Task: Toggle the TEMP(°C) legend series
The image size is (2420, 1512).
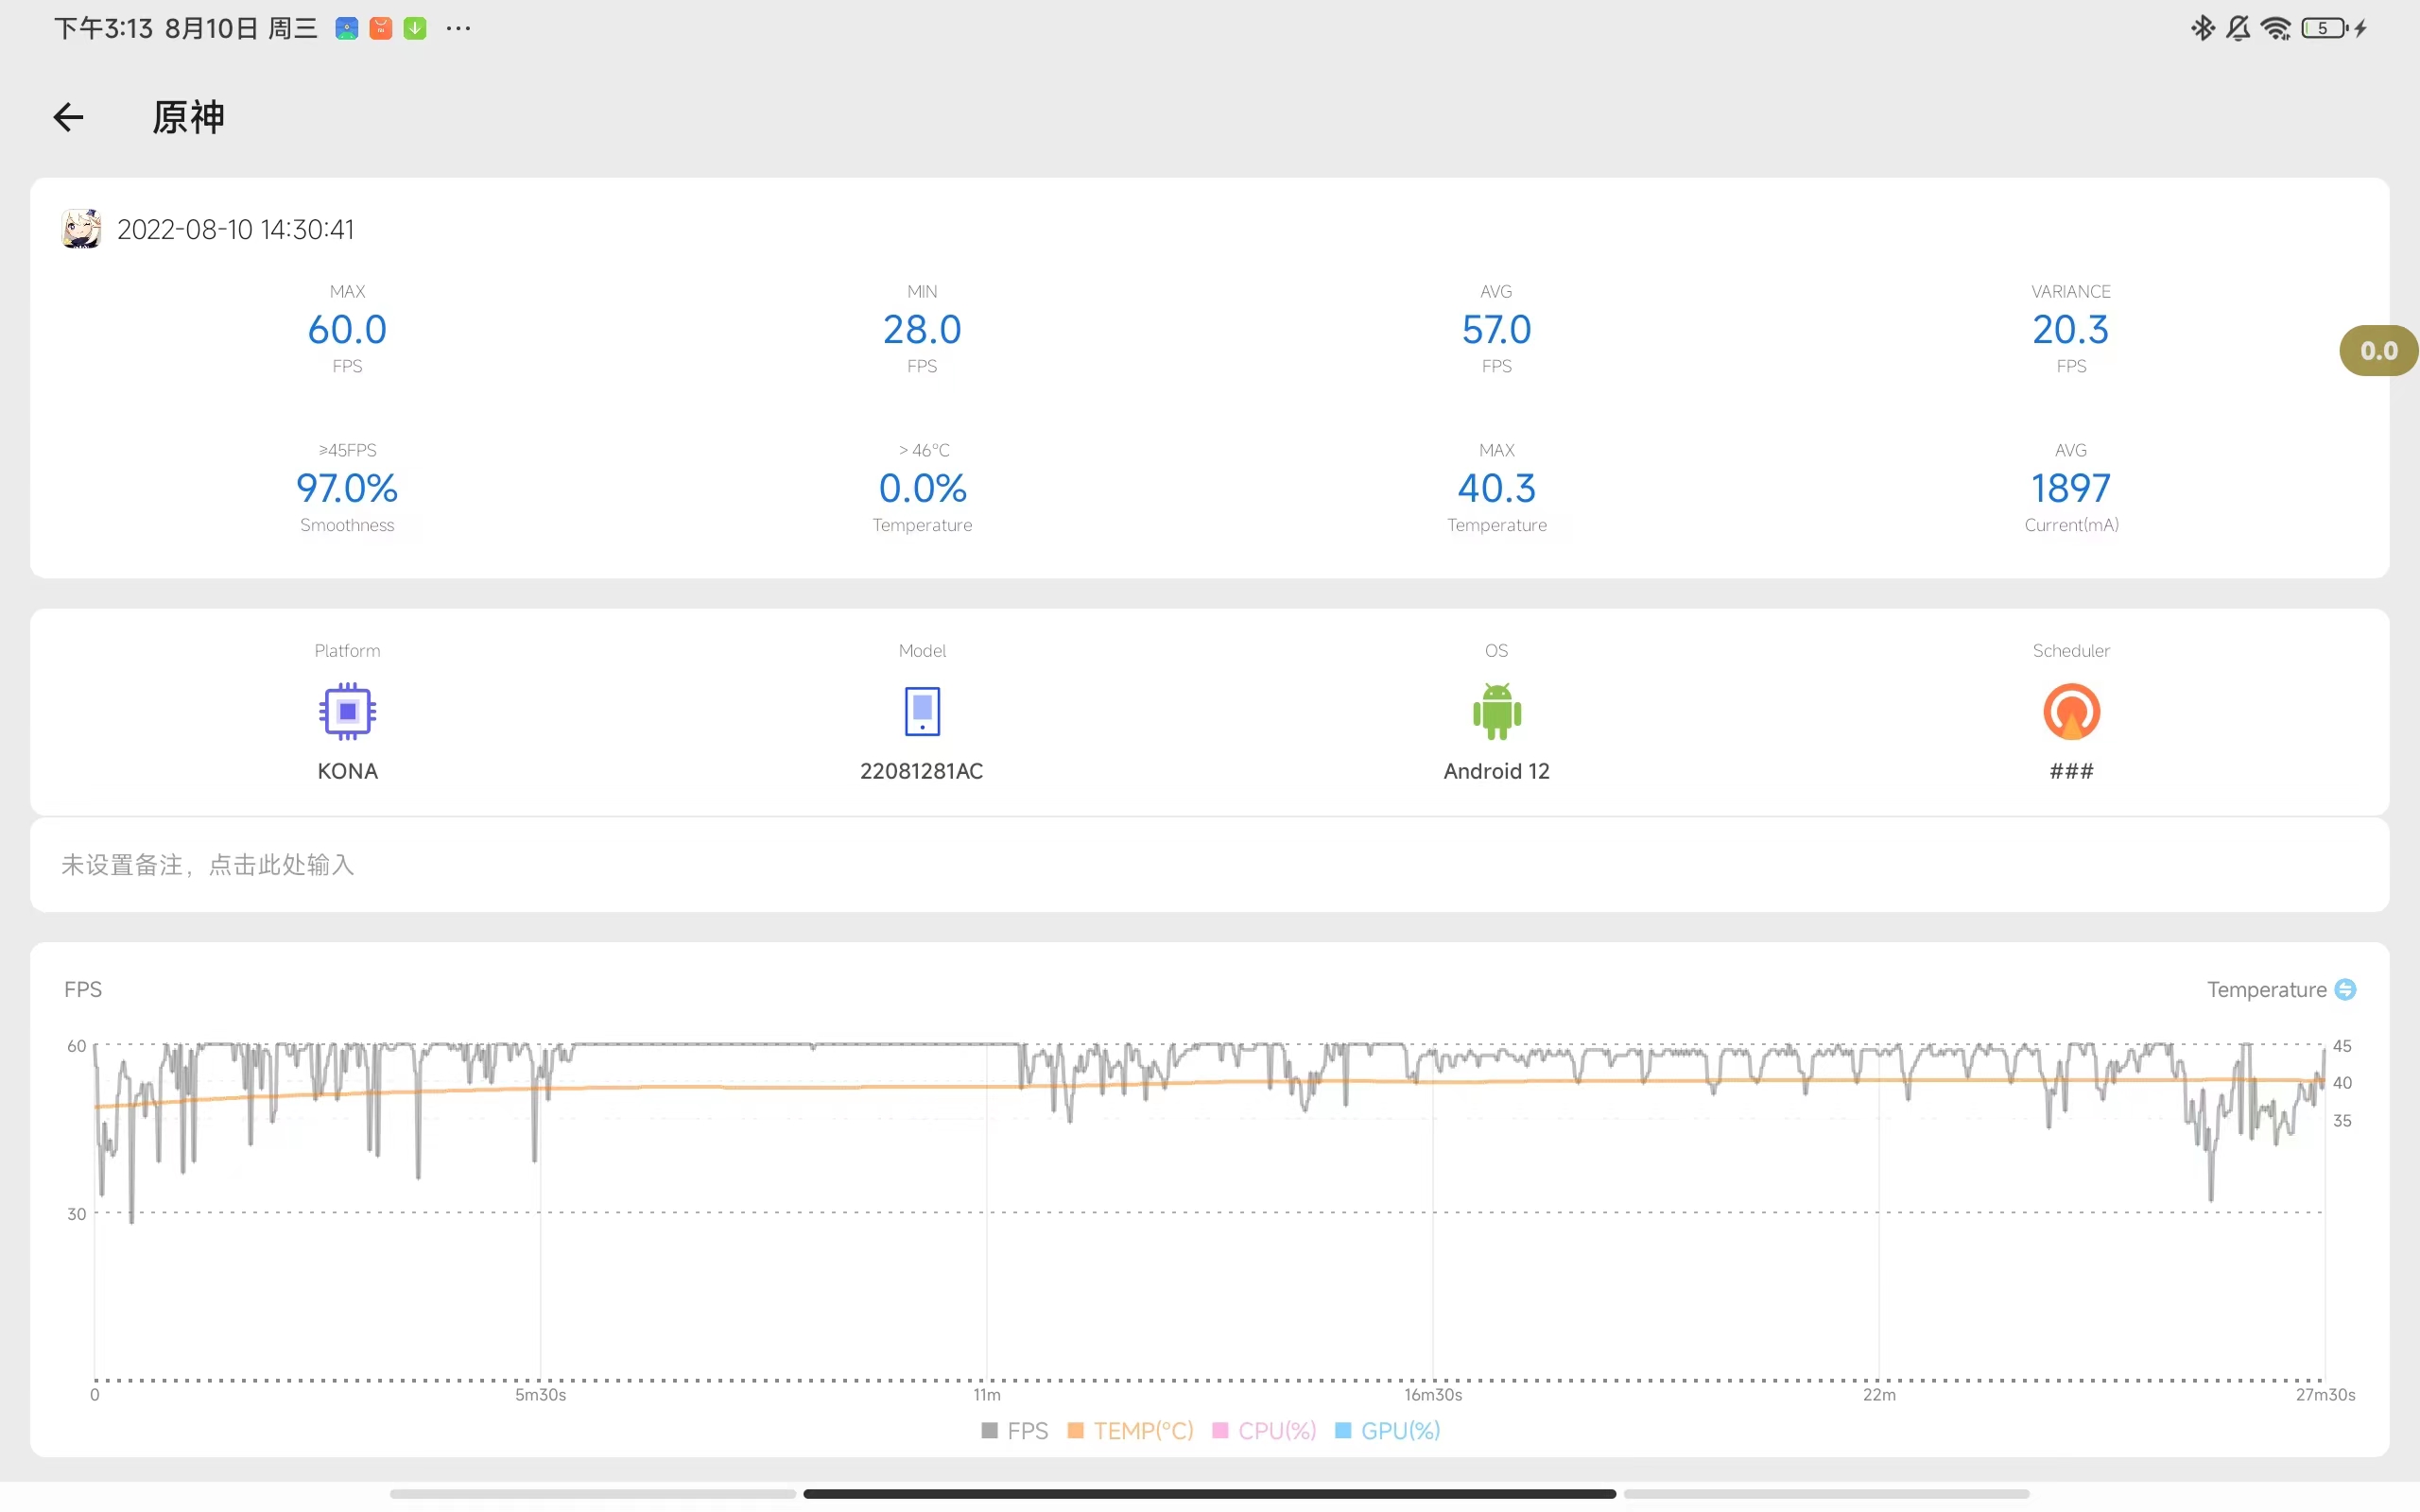Action: 1131,1430
